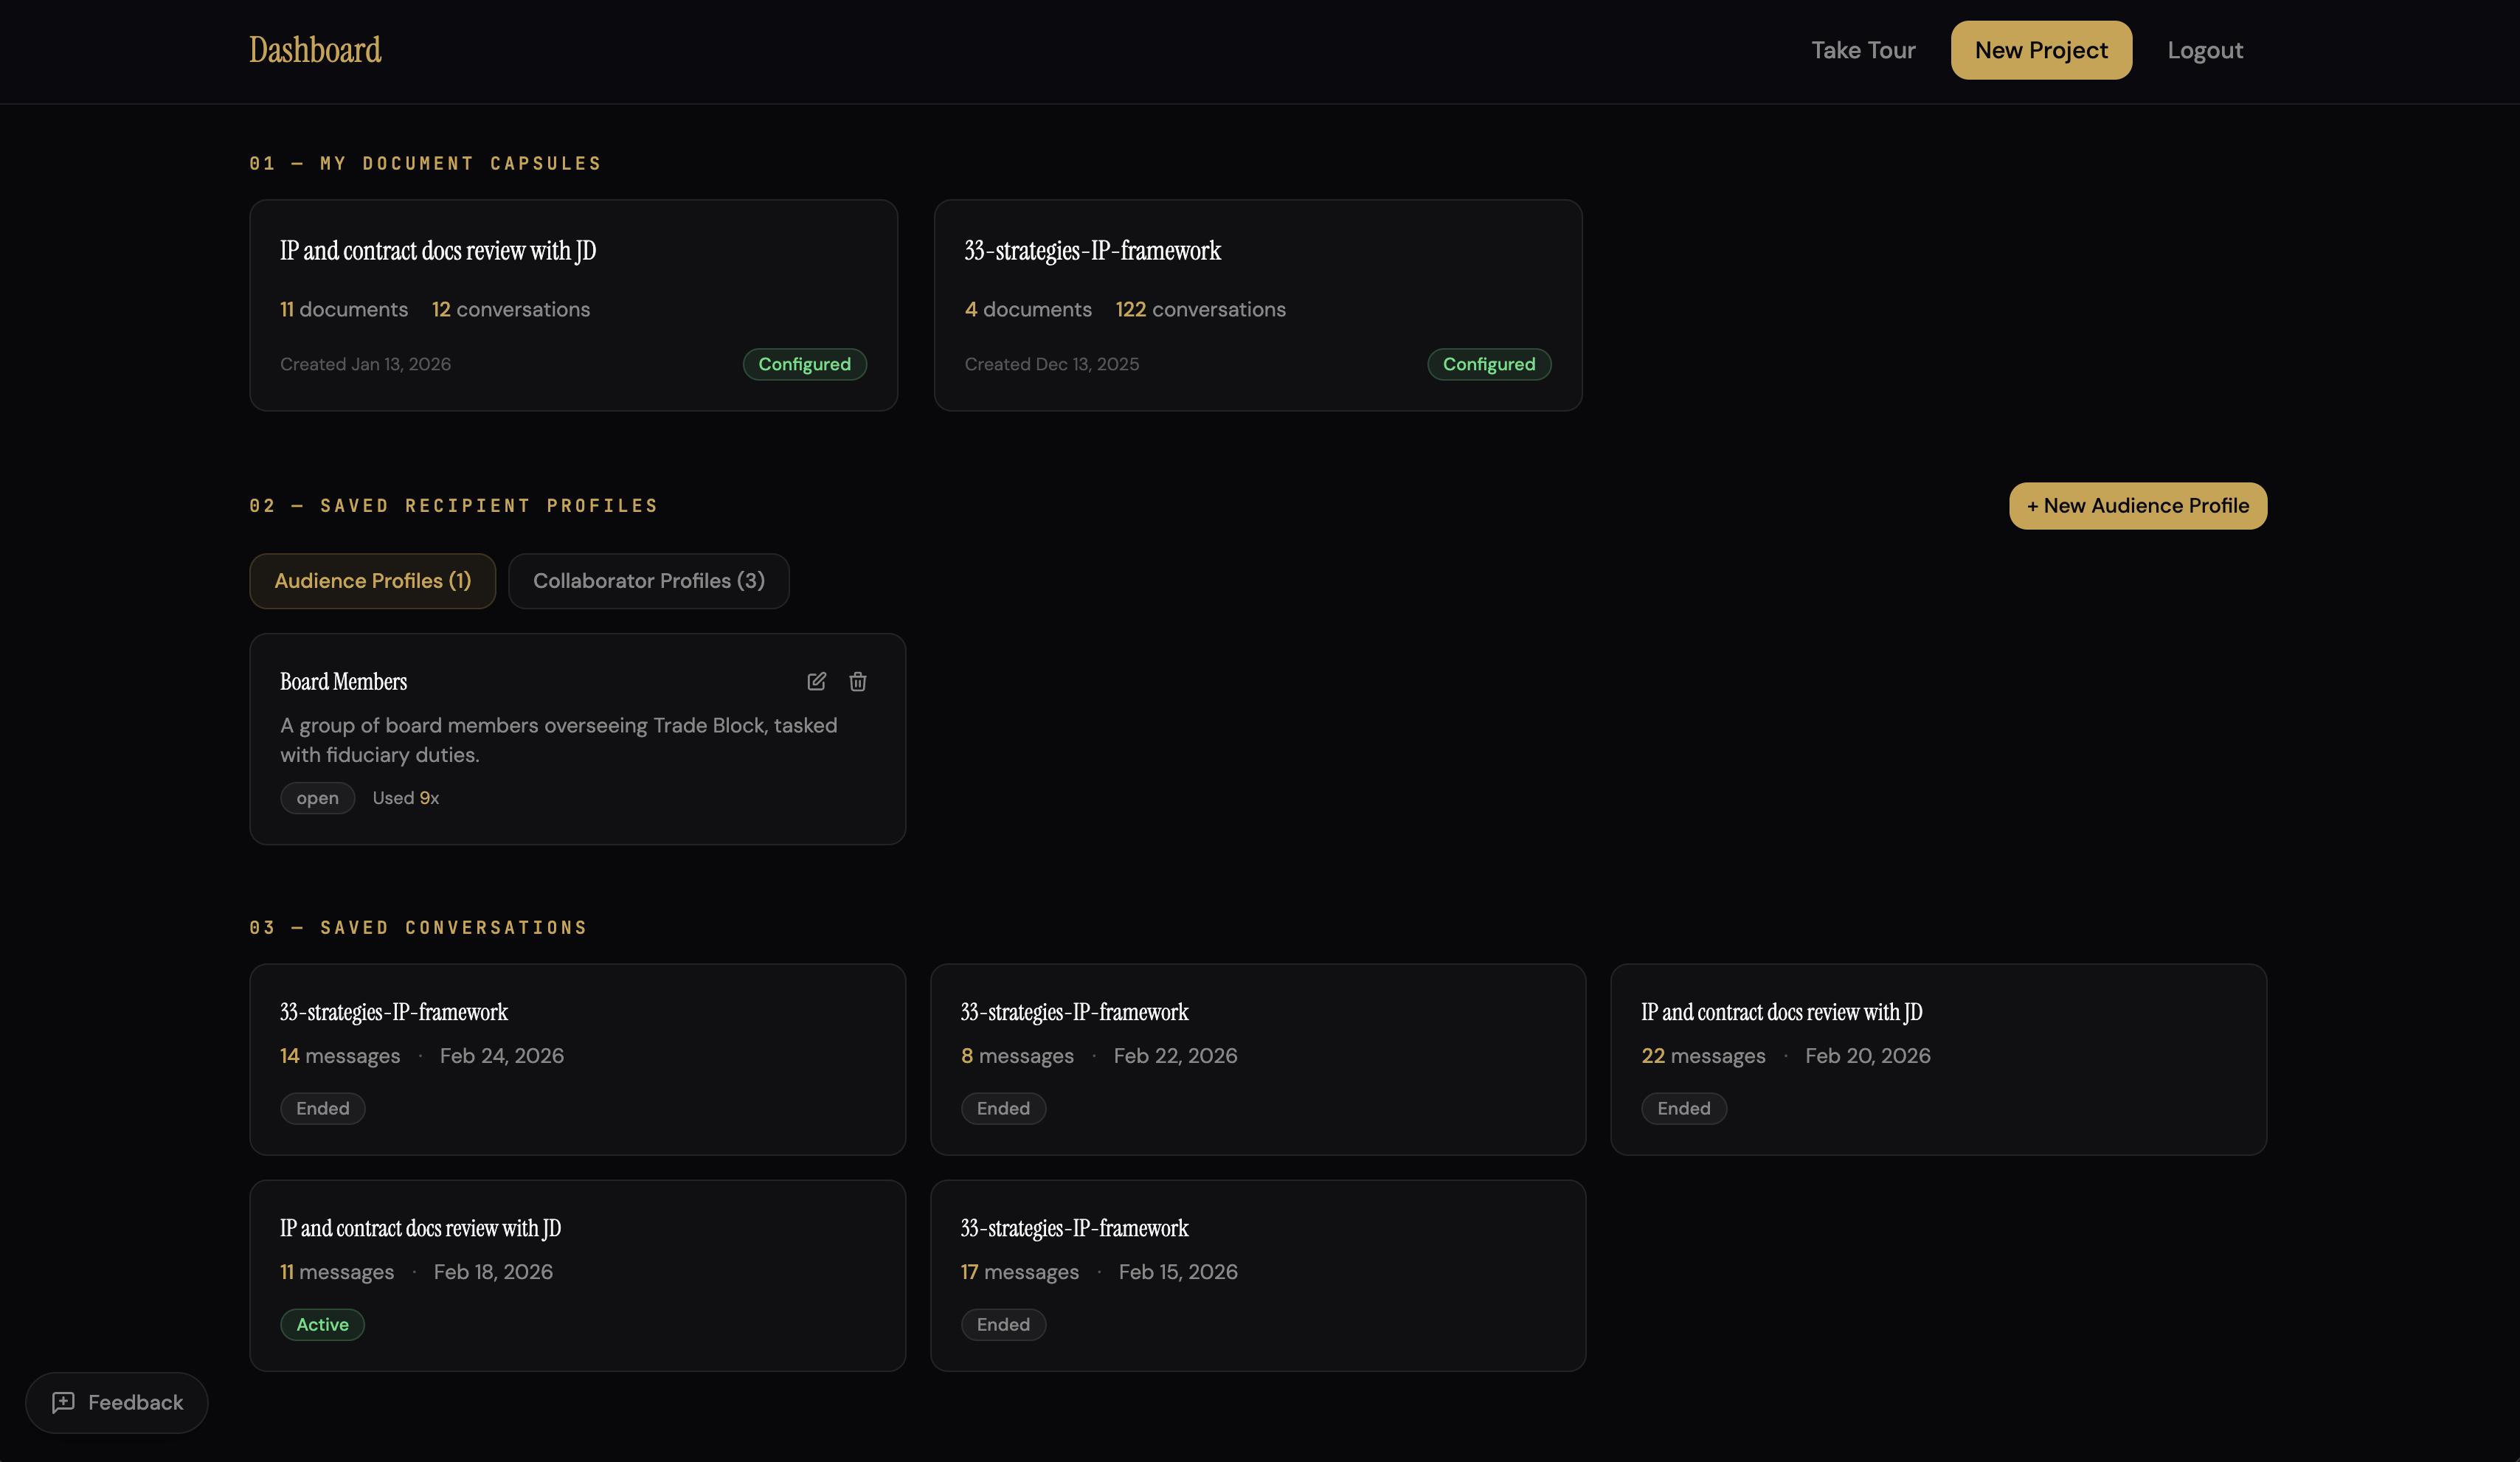2520x1462 pixels.
Task: Click the 'open' tag on Board Members
Action: tap(317, 798)
